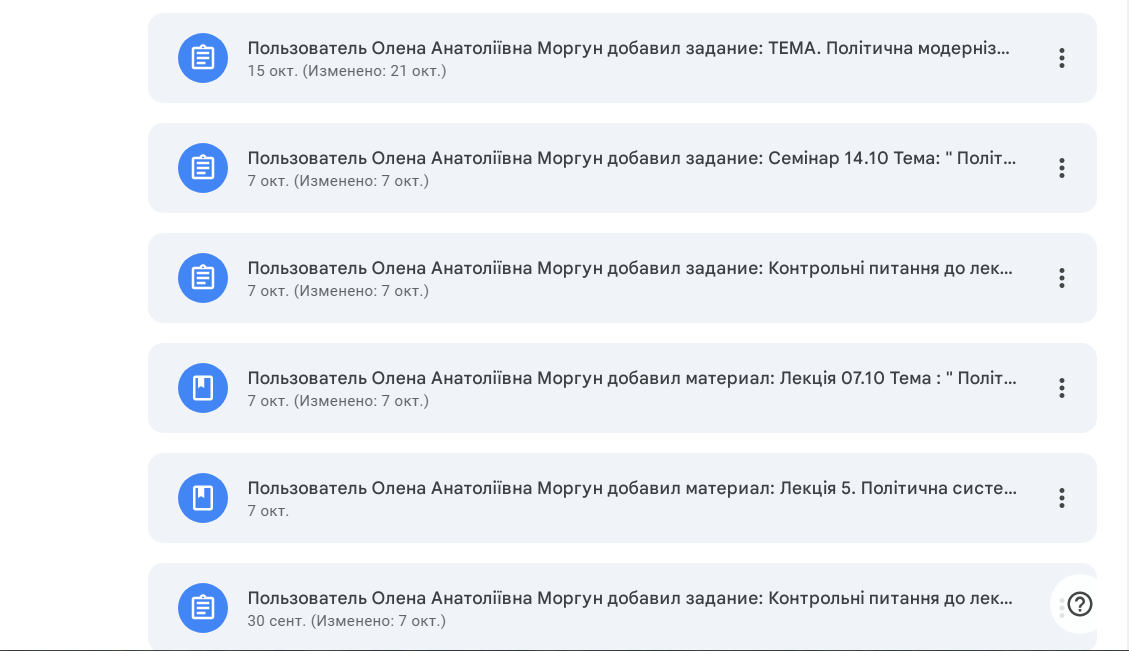Open Контрольні питання assignment dated 30 сент.
This screenshot has height=651, width=1129.
click(630, 598)
